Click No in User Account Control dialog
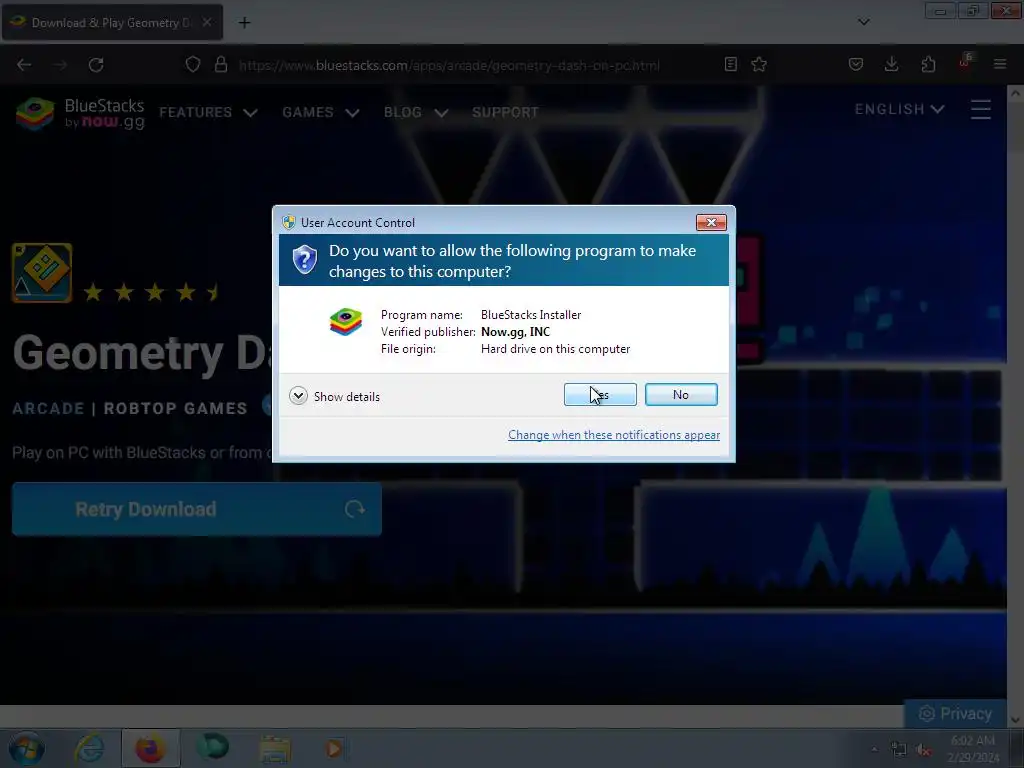The height and width of the screenshot is (768, 1024). [x=680, y=394]
